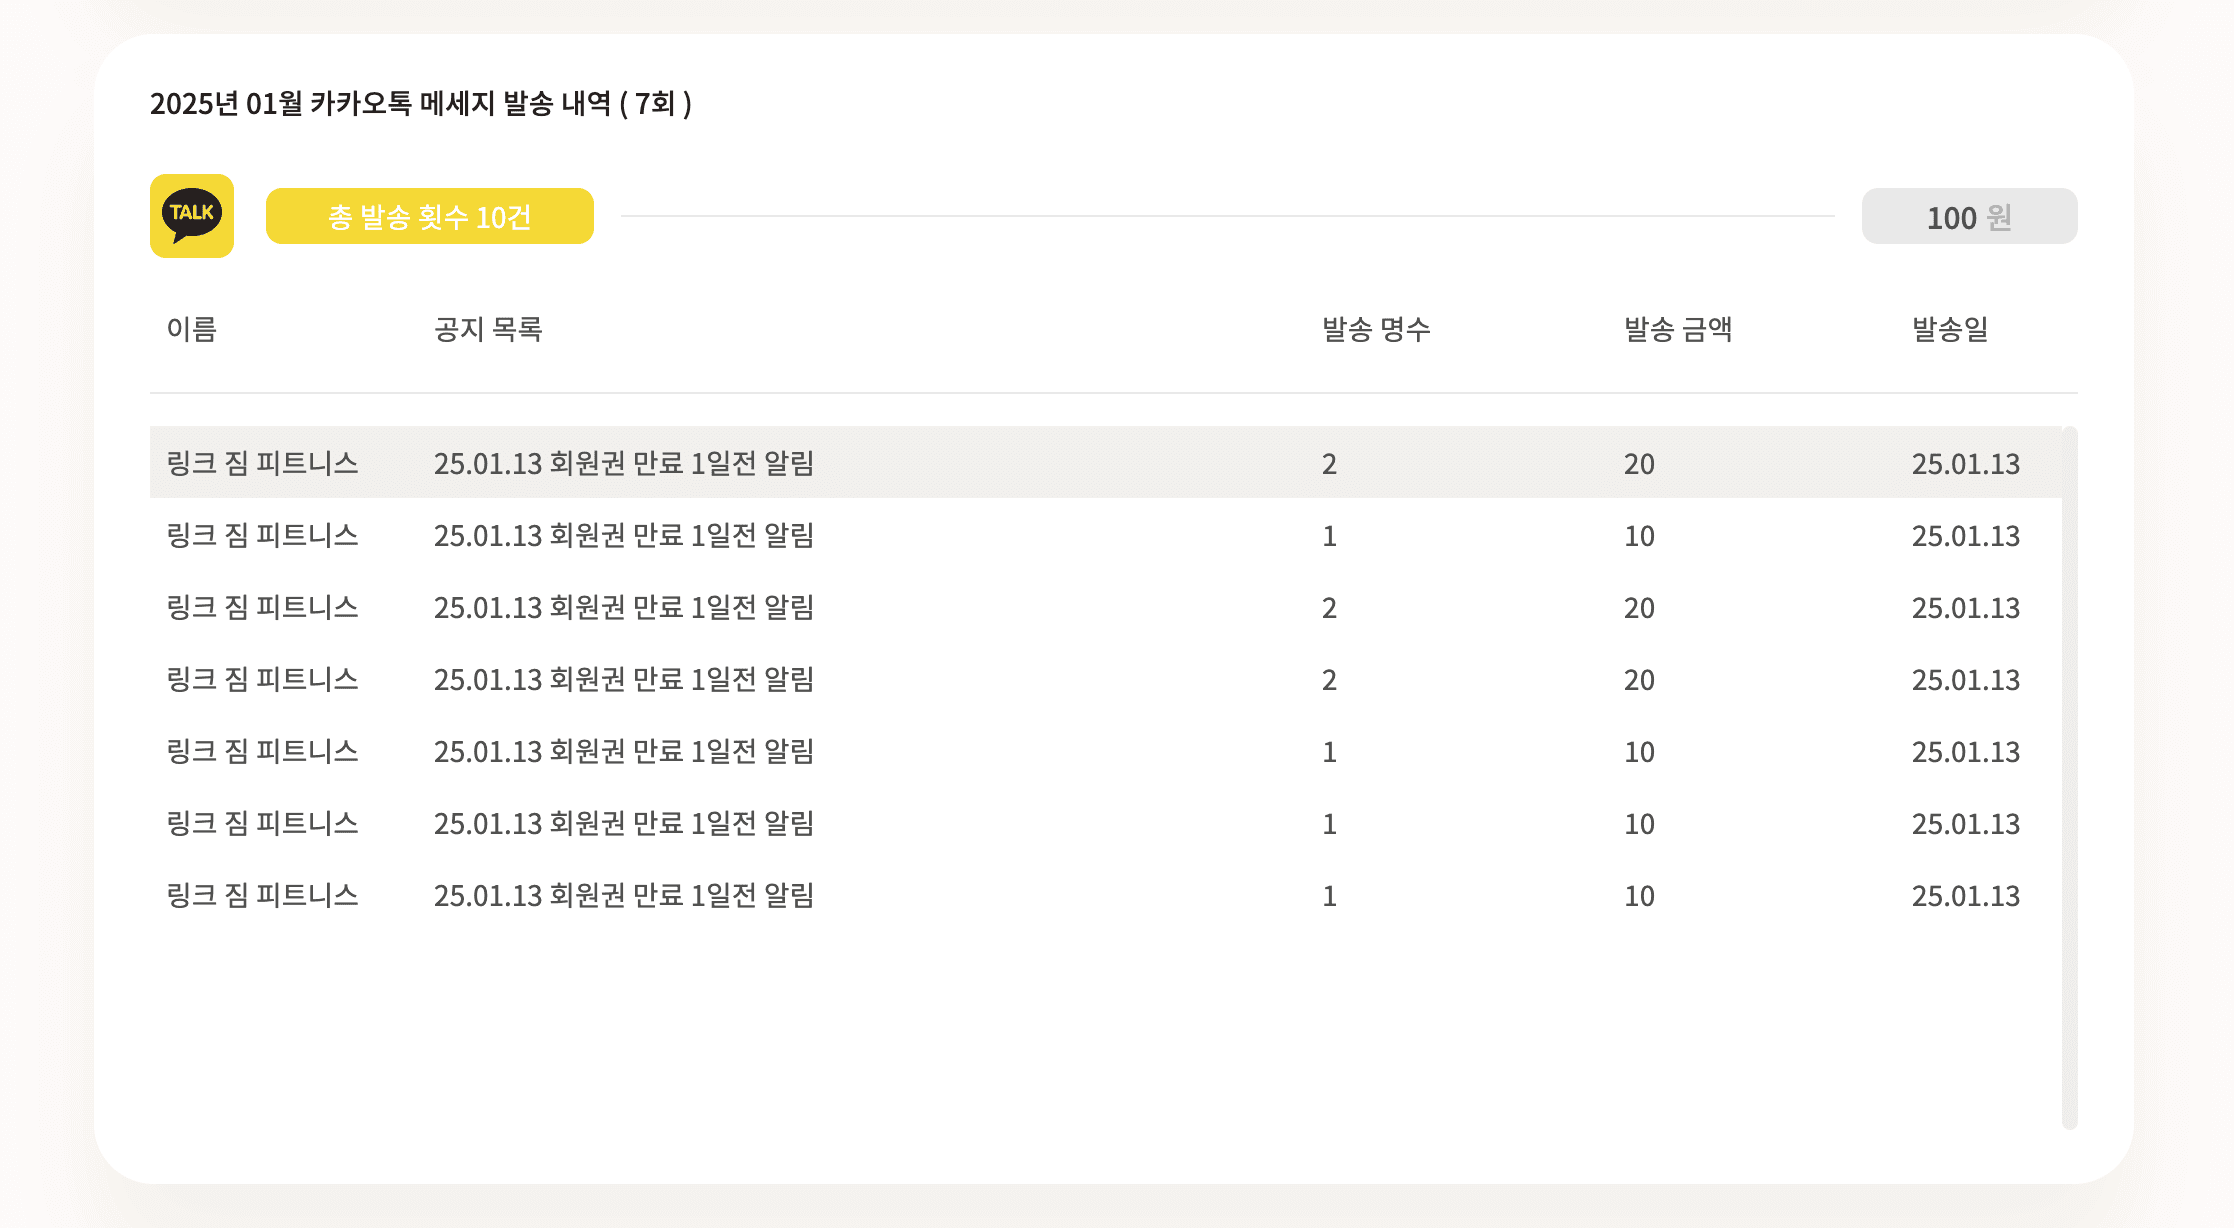
Task: Click the 발송일 column header
Action: coord(1950,329)
